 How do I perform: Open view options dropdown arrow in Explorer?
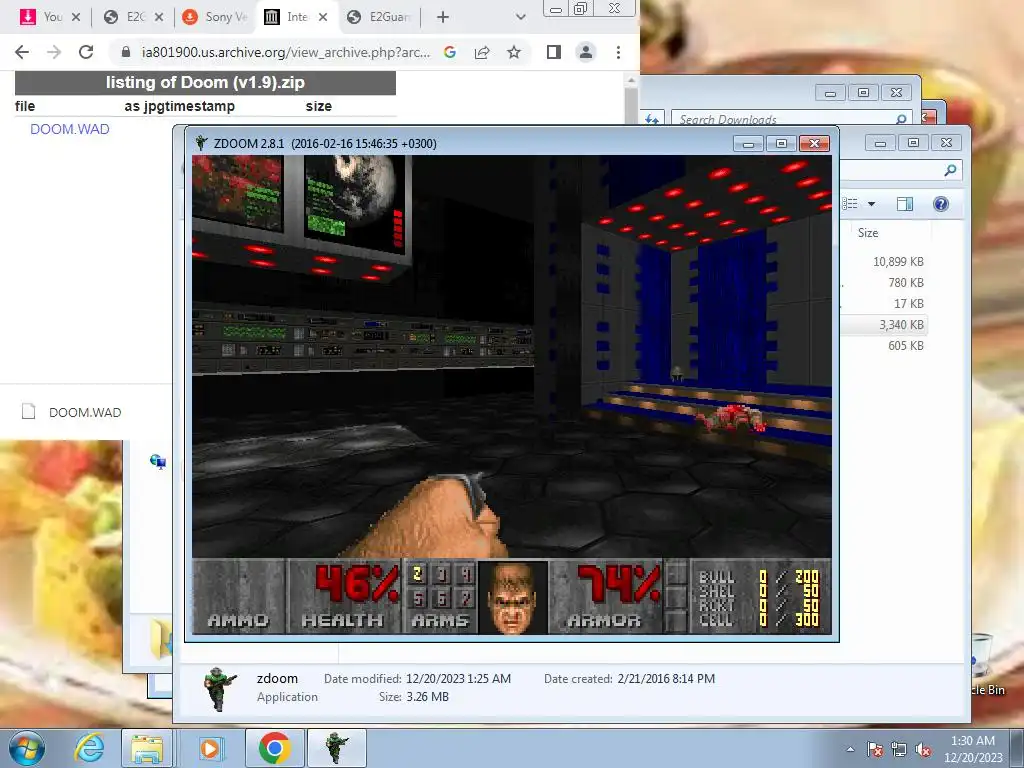(871, 204)
